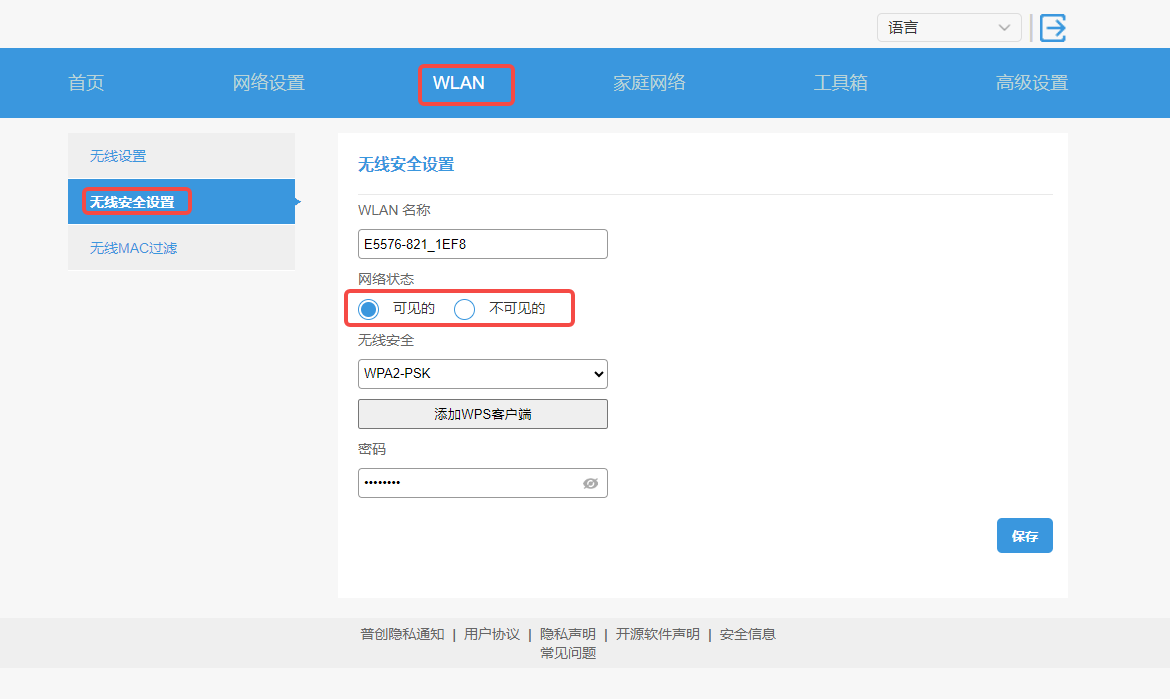This screenshot has height=699, width=1170.
Task: Switch to the 高级设置 tab
Action: pyautogui.click(x=1031, y=83)
